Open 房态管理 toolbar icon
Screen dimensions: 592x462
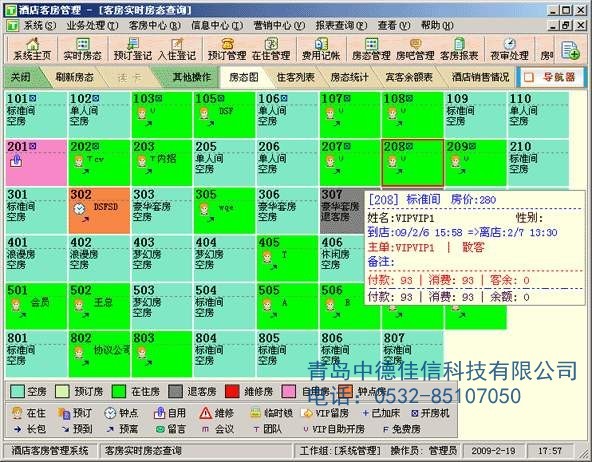(x=371, y=49)
